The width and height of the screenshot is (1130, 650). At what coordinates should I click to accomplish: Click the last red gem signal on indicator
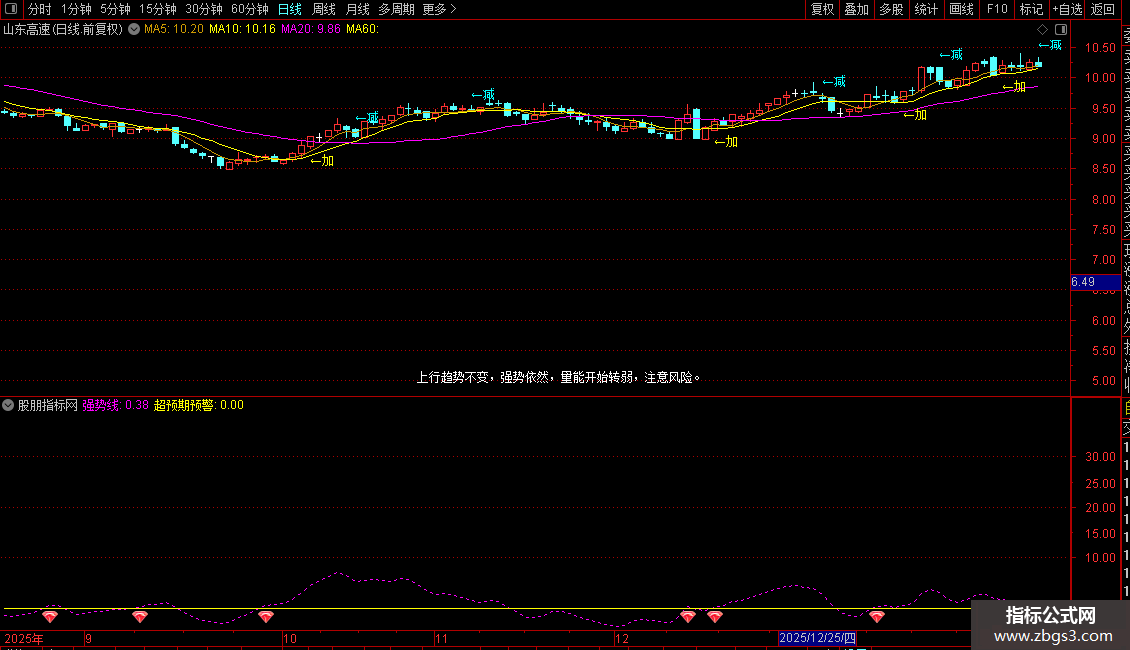(x=877, y=617)
